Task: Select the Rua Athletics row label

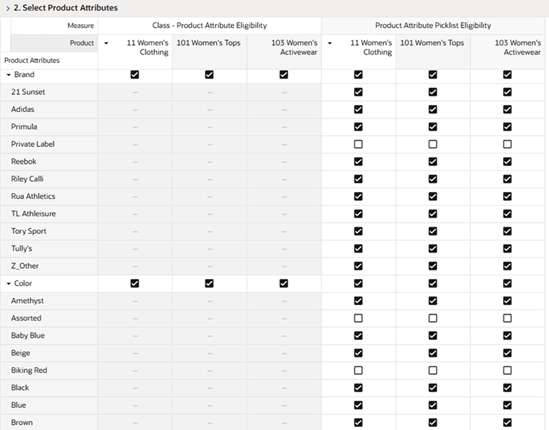Action: click(x=33, y=196)
